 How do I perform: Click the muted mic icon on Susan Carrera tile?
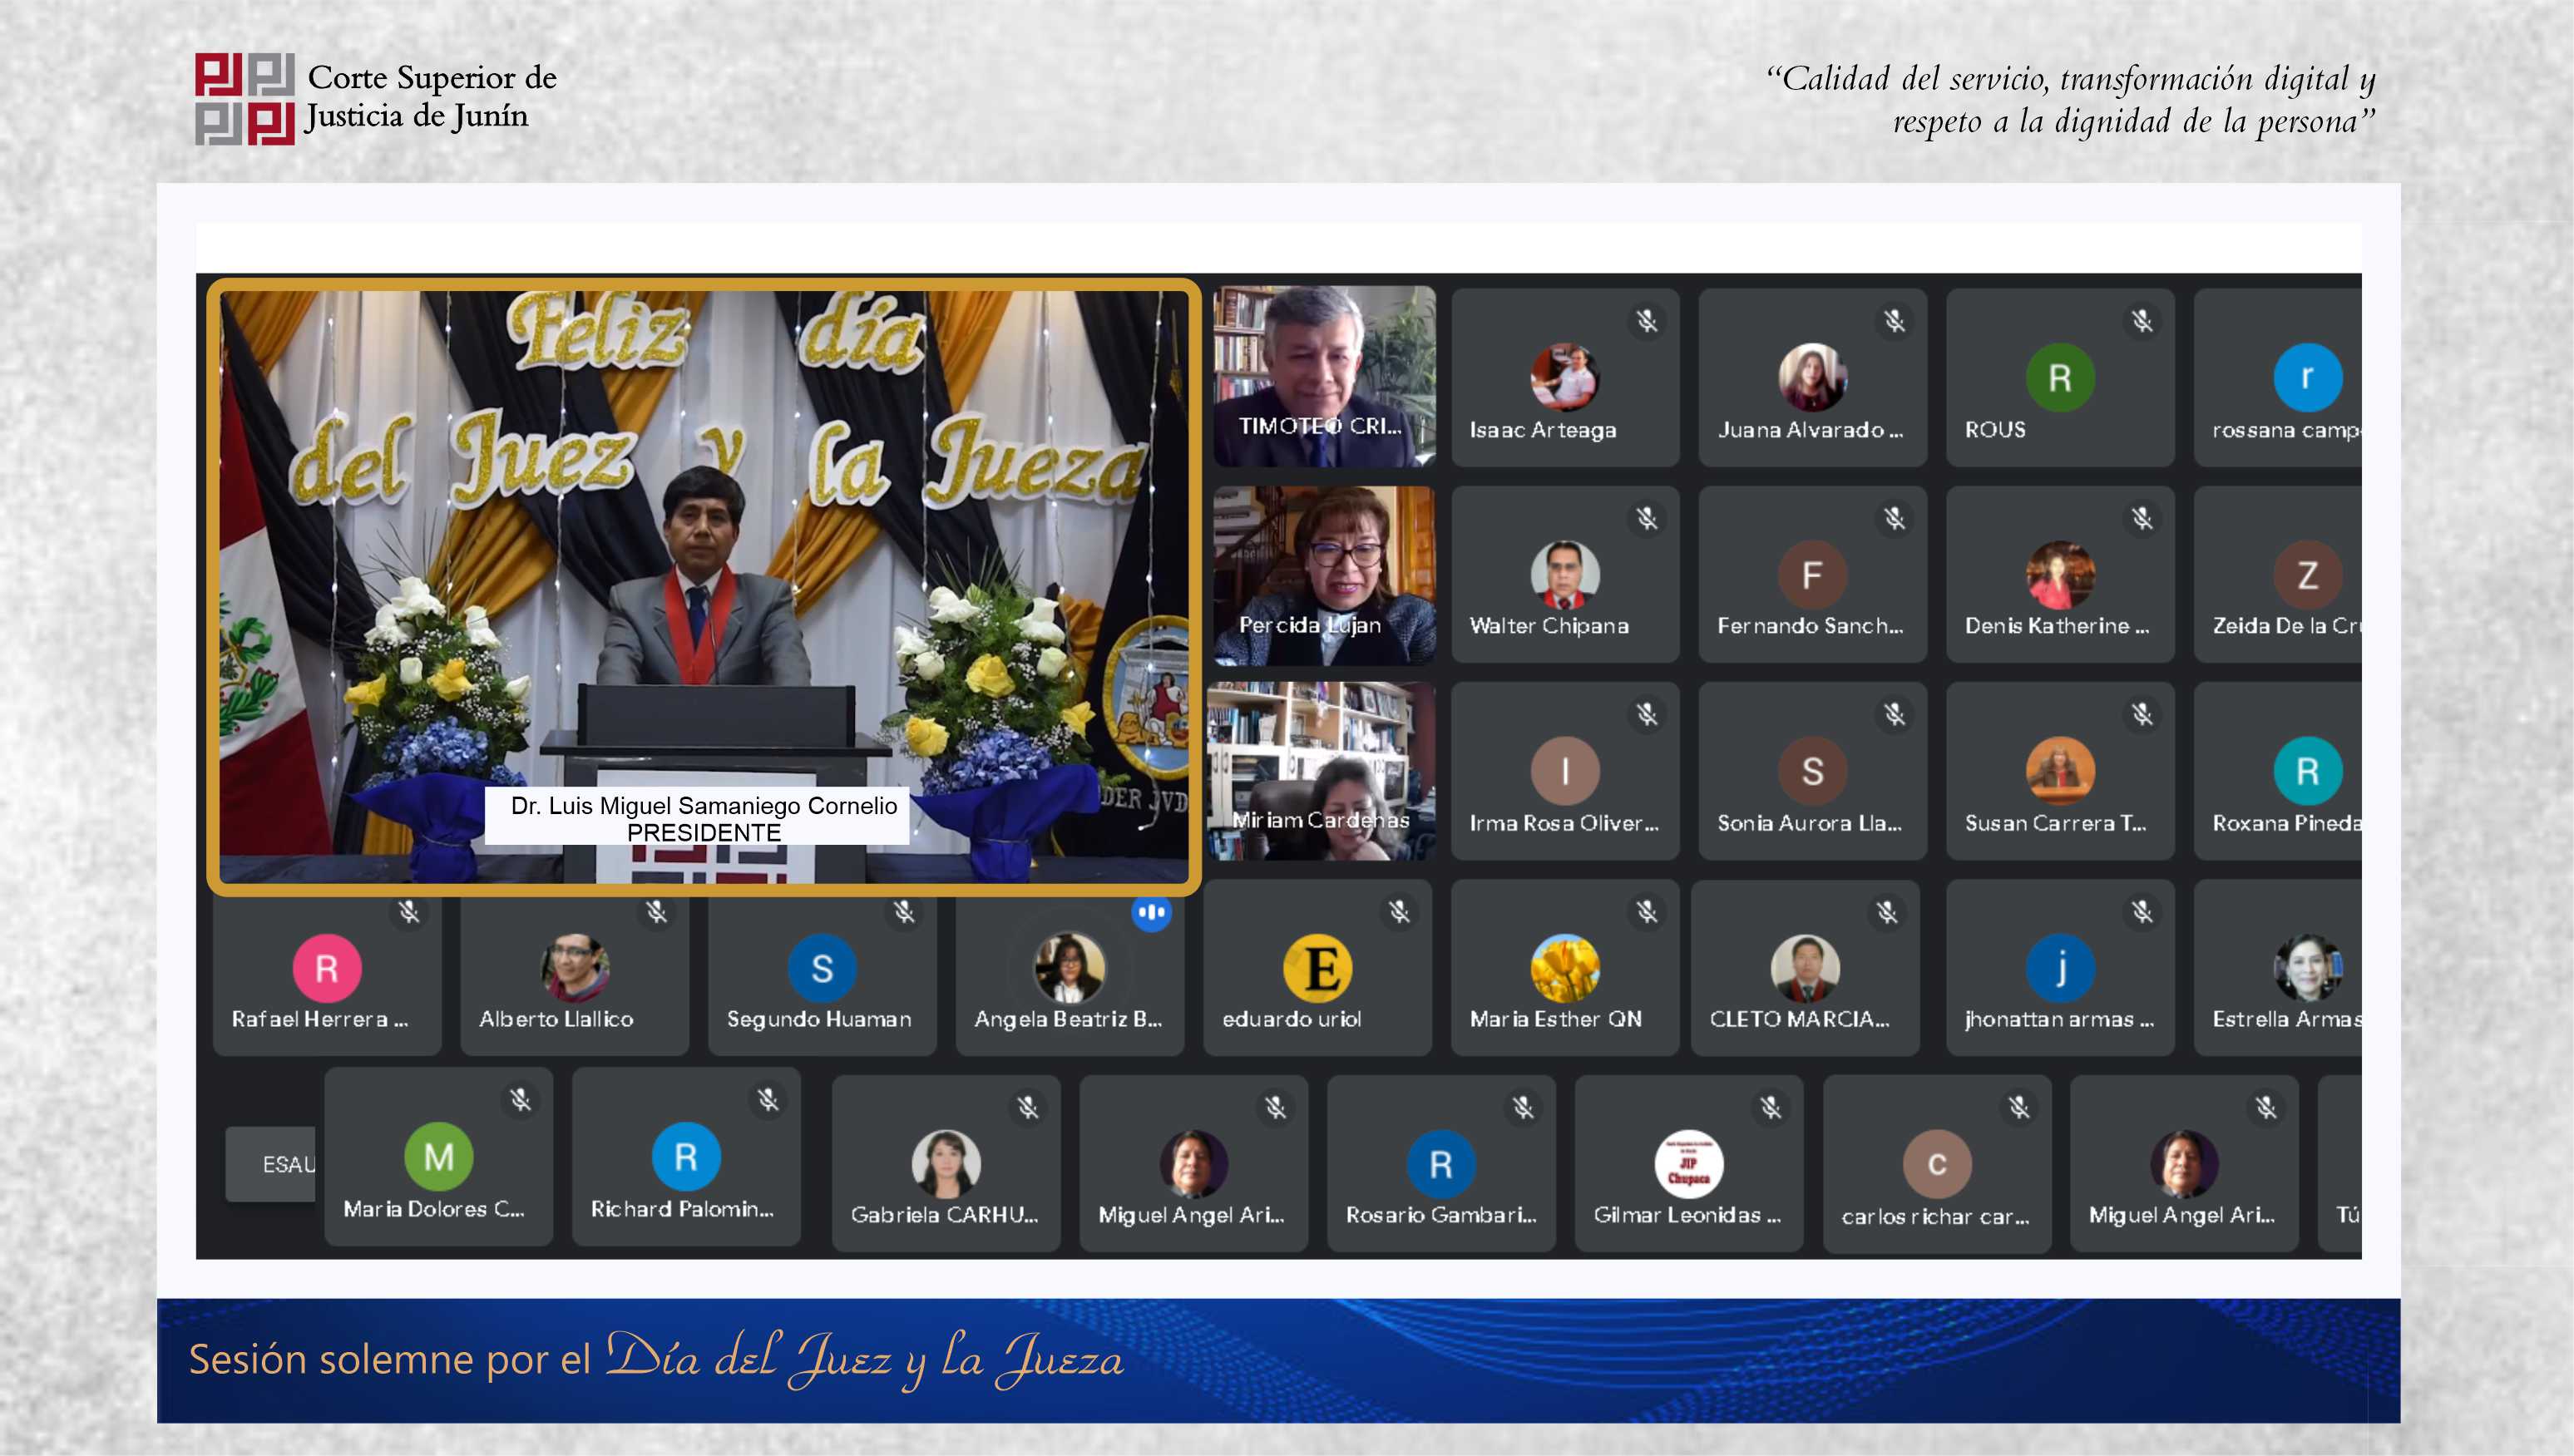(x=2142, y=714)
